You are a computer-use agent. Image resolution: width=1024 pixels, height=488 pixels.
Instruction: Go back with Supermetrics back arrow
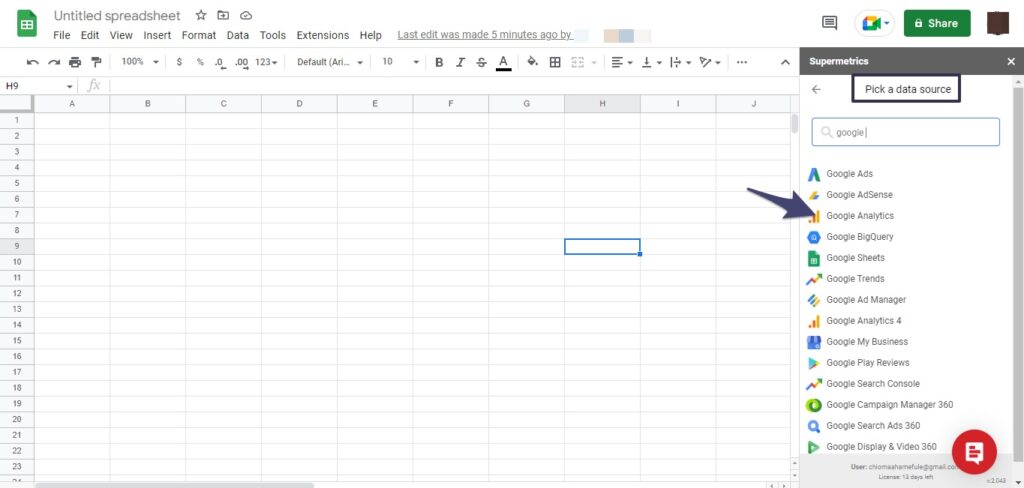click(816, 89)
